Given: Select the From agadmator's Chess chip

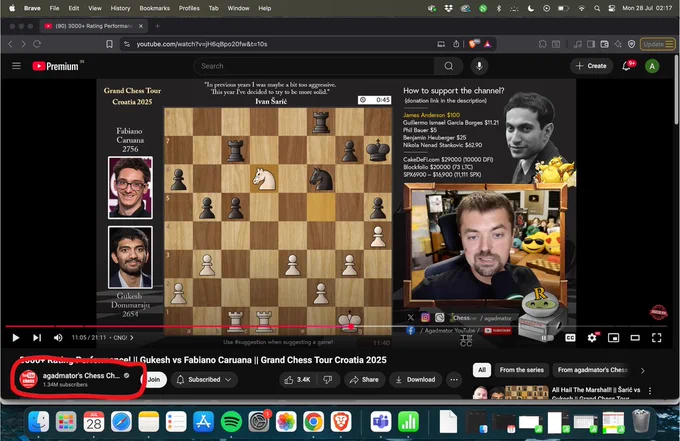Looking at the screenshot, I should 592,370.
